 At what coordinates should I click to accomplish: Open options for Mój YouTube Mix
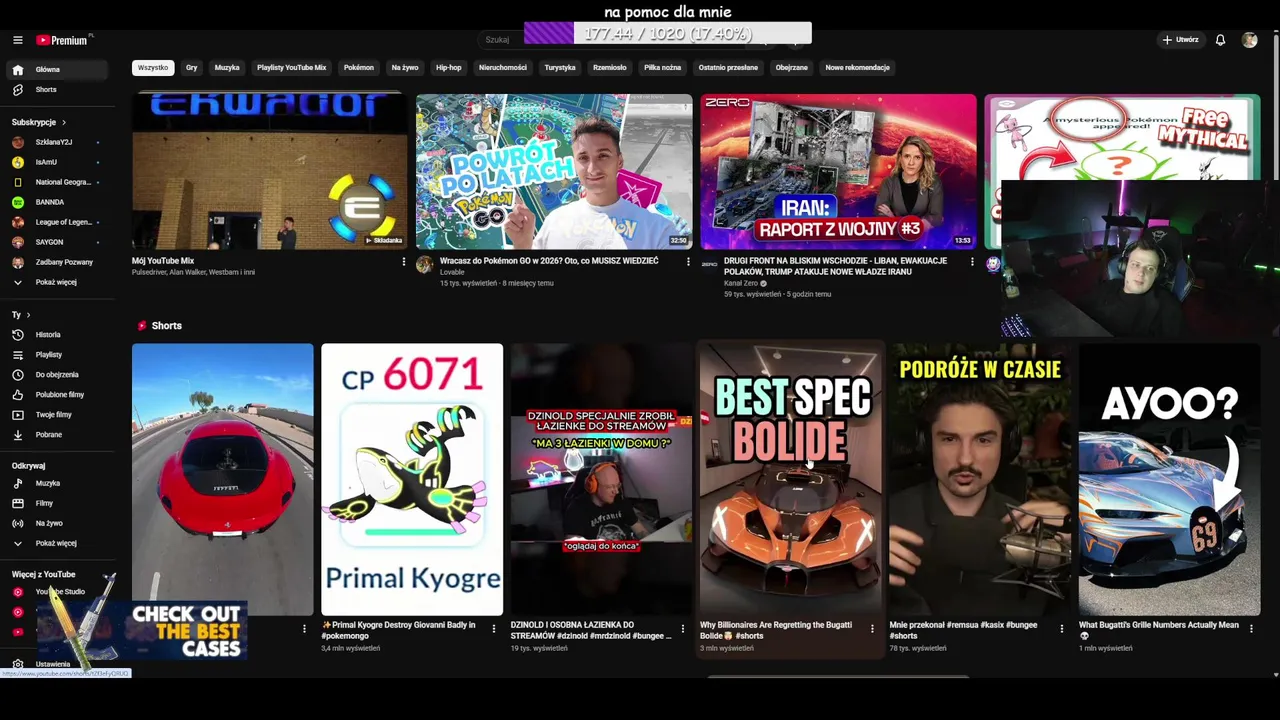pyautogui.click(x=404, y=262)
